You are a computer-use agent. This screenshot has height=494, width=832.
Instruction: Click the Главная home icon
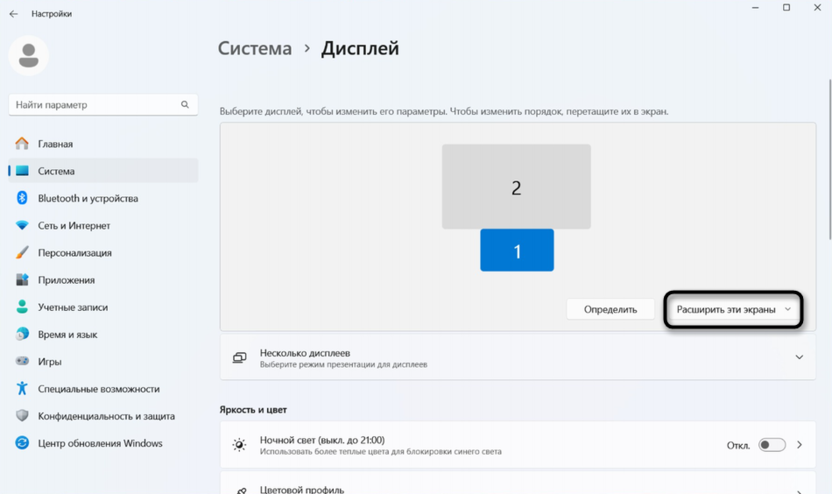(x=22, y=143)
